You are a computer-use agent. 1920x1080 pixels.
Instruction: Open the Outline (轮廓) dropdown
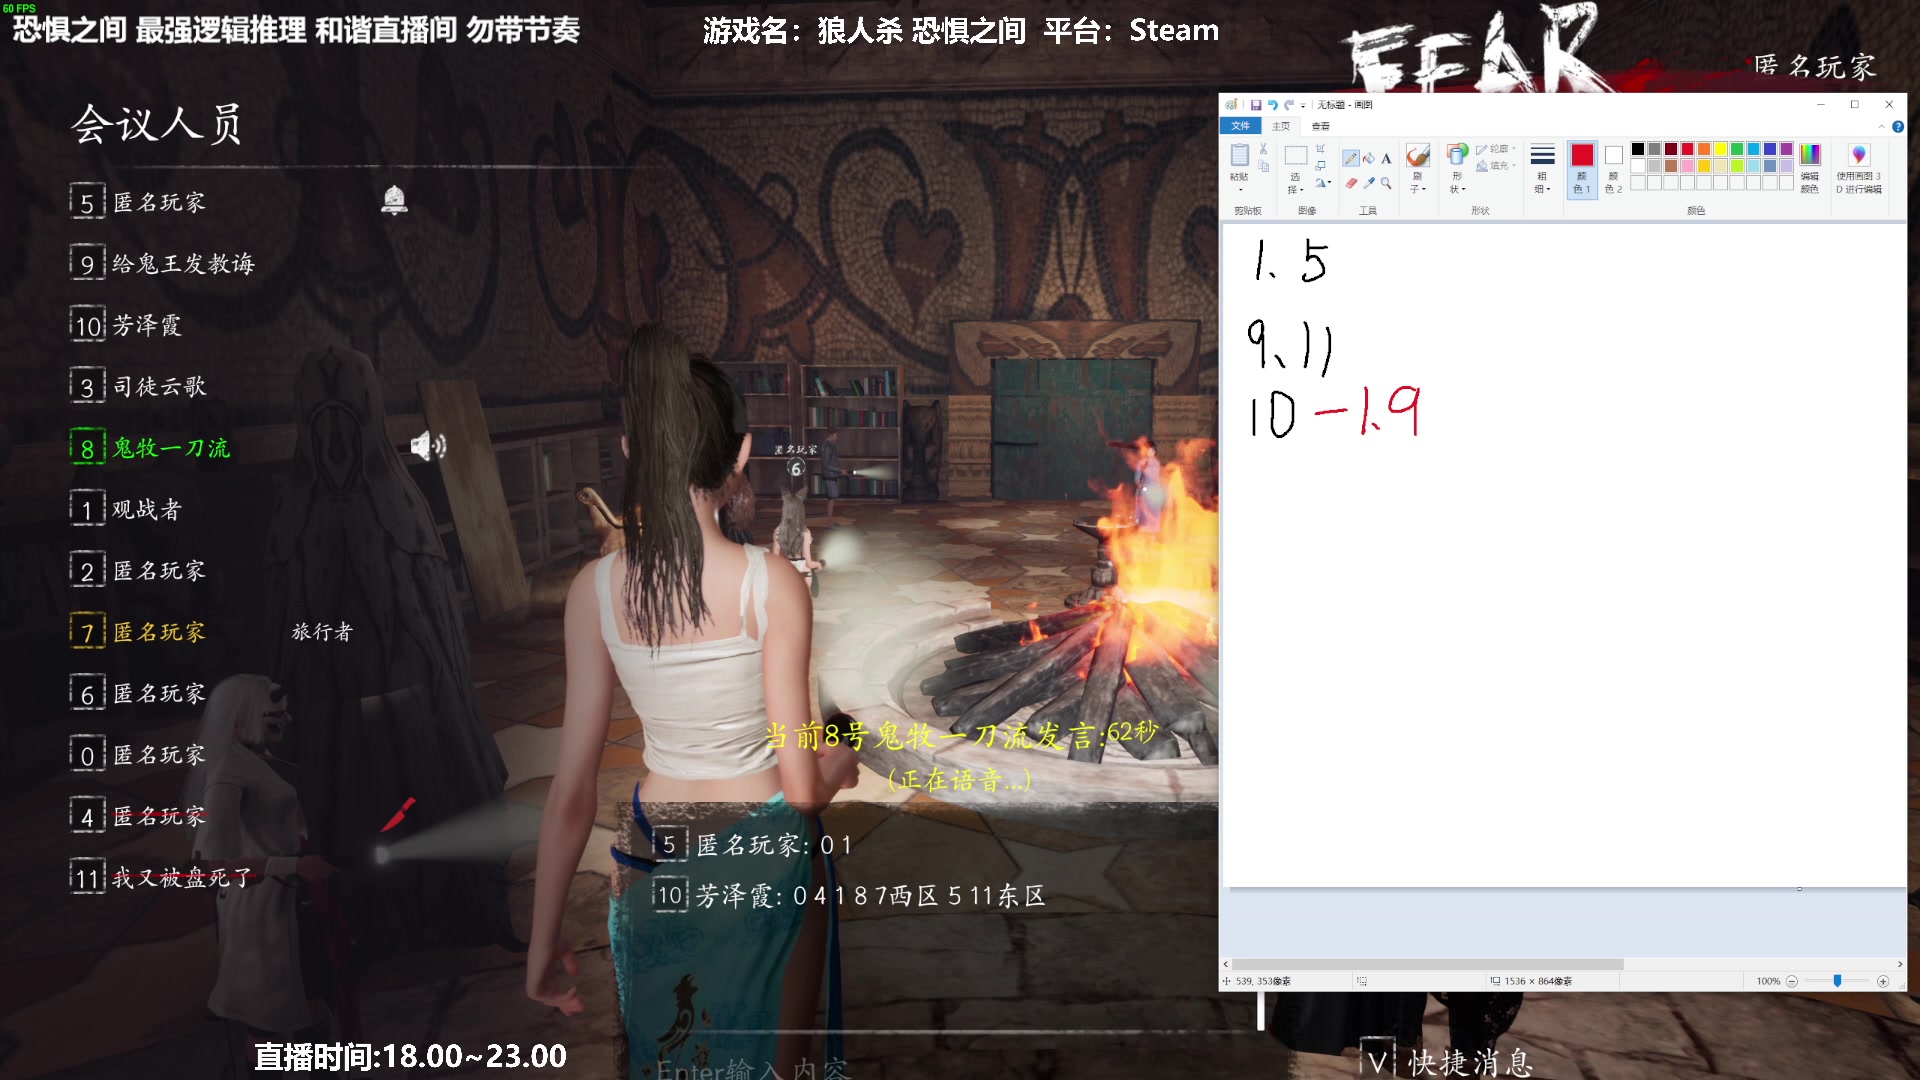[1496, 149]
